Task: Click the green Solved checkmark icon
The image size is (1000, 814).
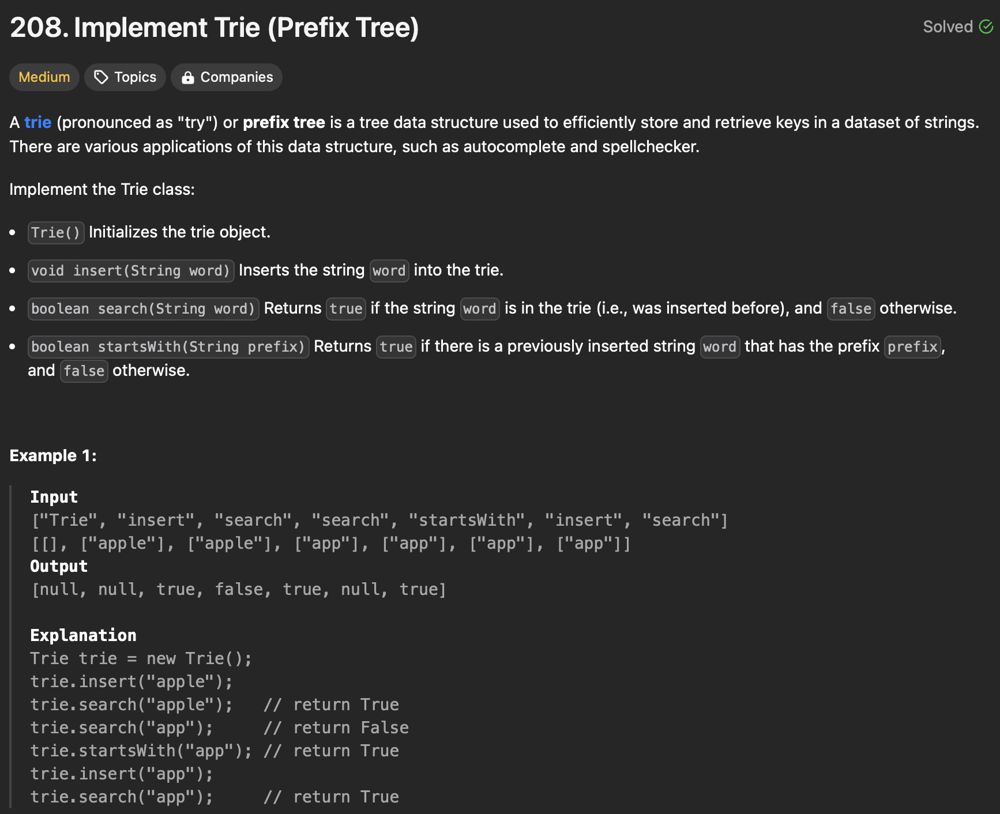Action: (986, 27)
